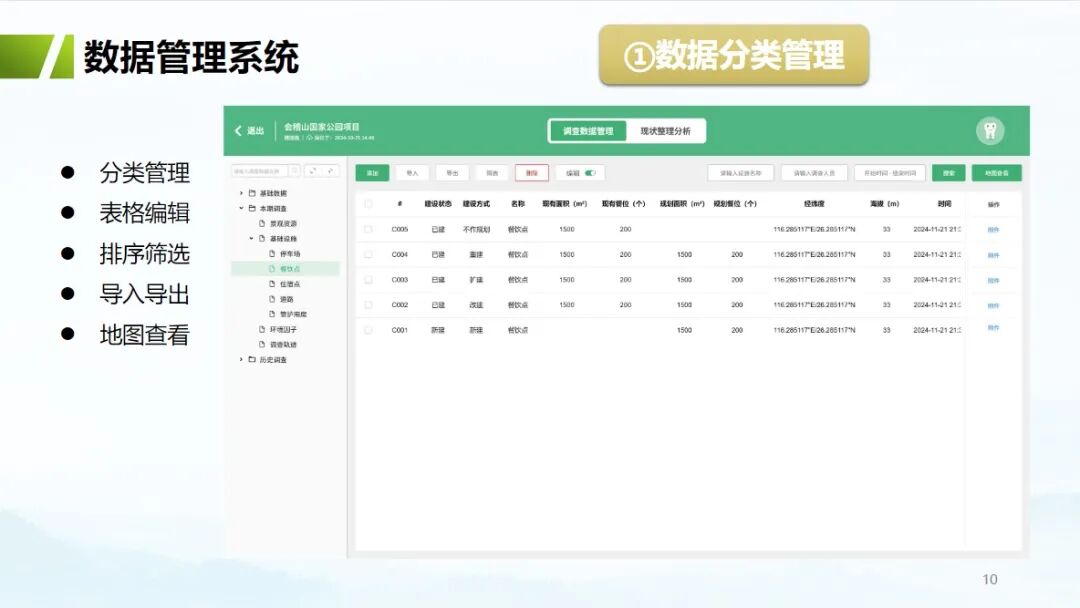
Task: Click the operation link in row C004
Action: [x=993, y=255]
